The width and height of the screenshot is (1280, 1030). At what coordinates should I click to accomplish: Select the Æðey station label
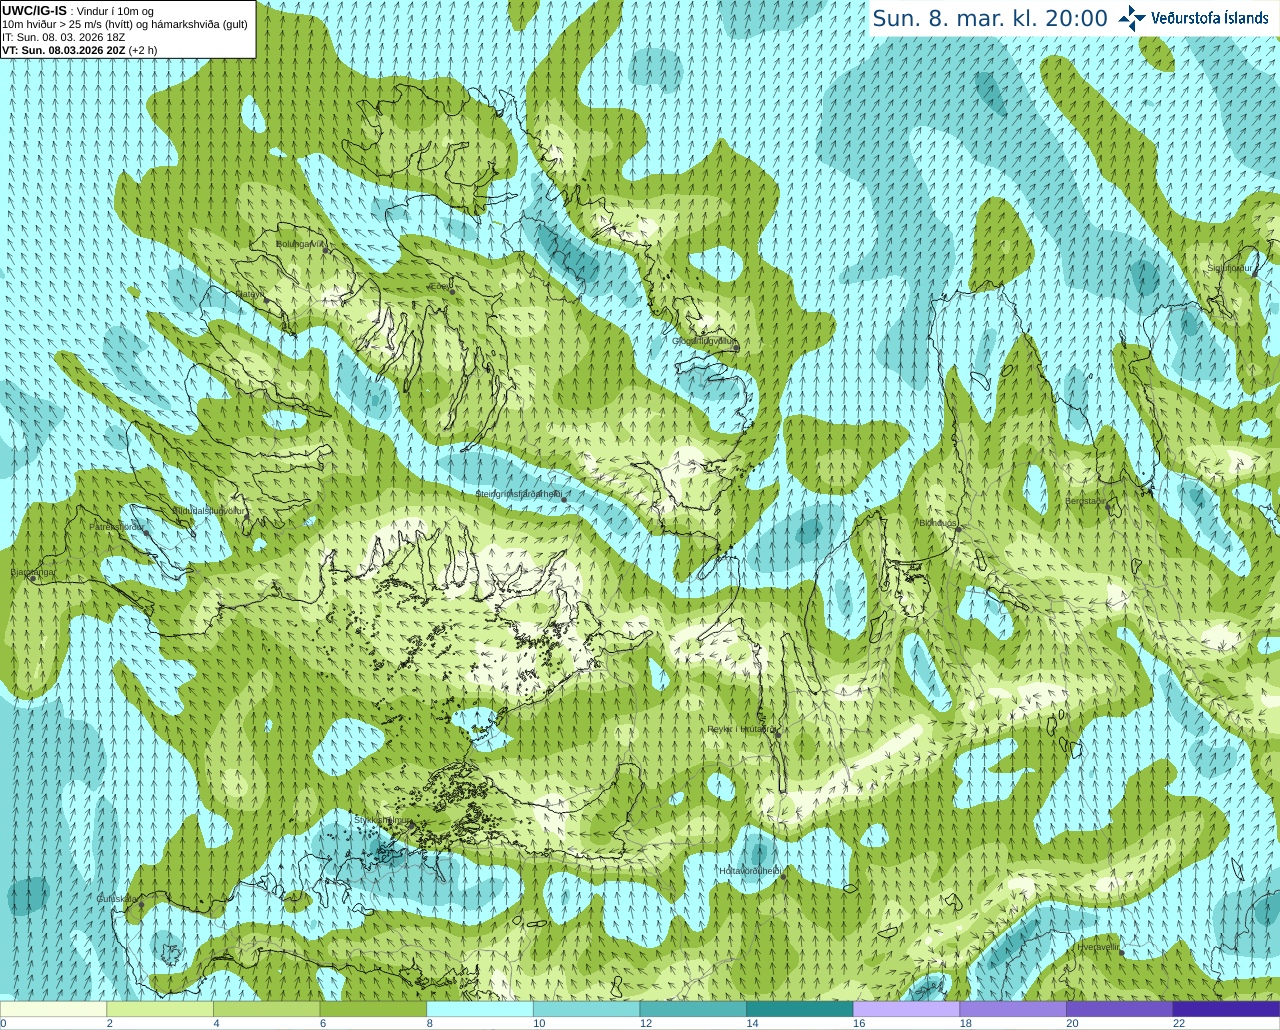pyautogui.click(x=439, y=286)
